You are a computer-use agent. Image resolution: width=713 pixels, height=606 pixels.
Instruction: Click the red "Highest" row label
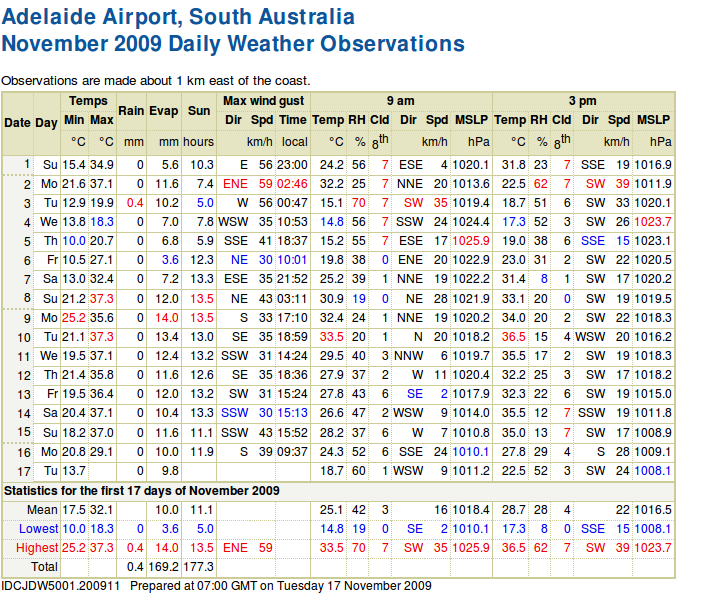coord(37,548)
